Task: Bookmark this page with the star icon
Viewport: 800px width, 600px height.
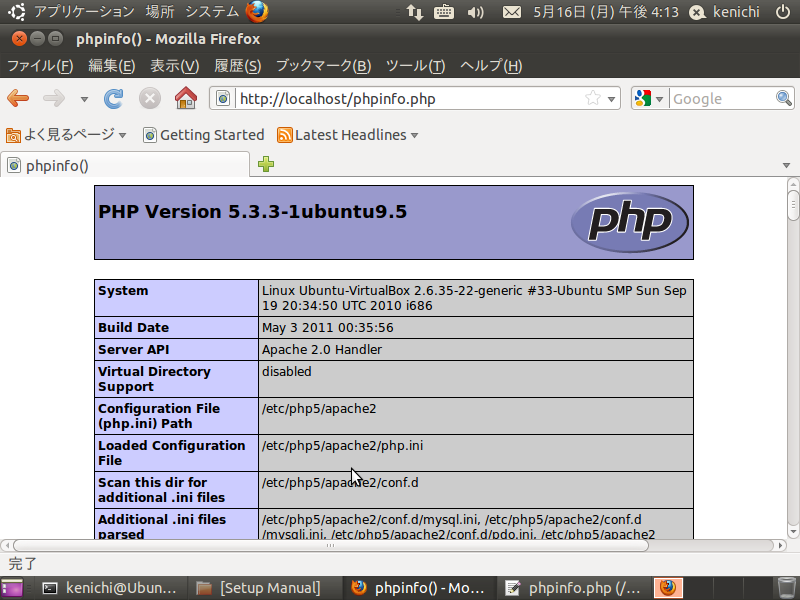Action: [593, 98]
